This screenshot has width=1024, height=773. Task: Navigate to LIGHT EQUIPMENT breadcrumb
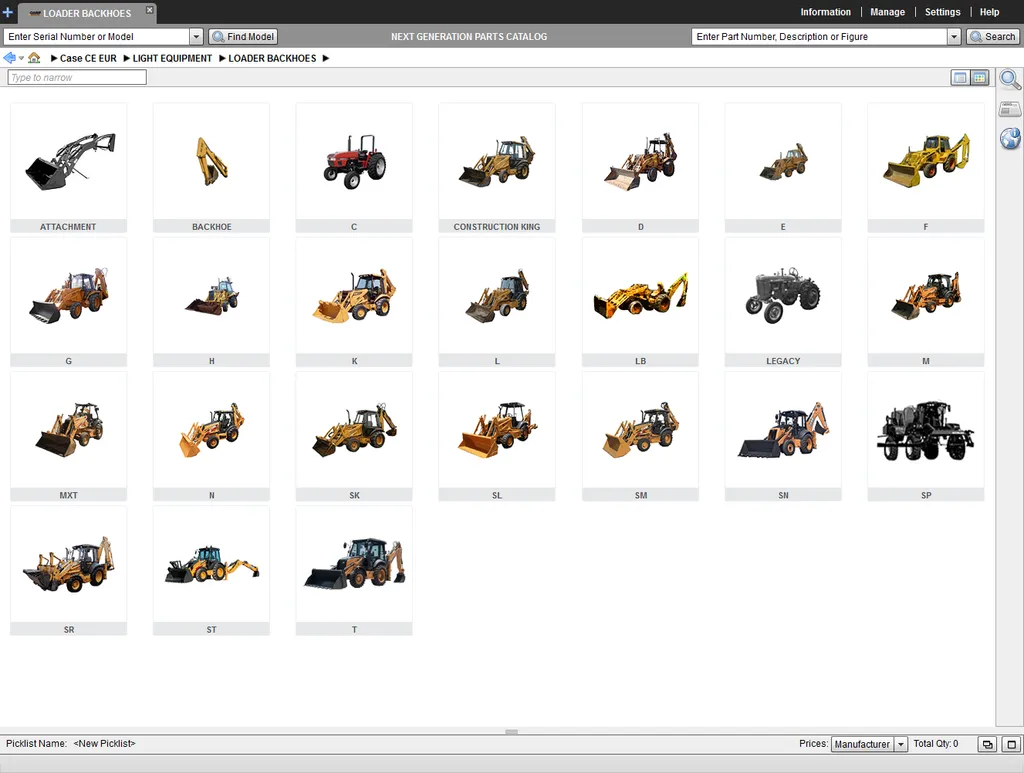(172, 58)
